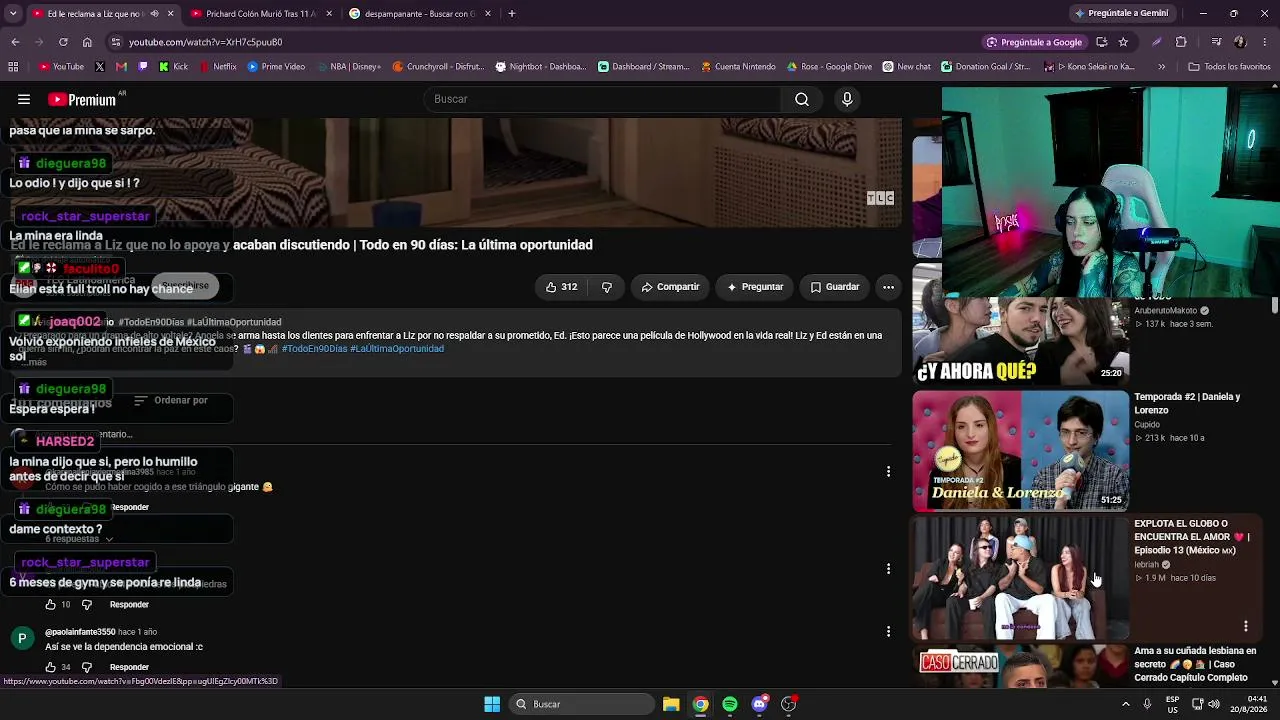Open options for the triángulo gigante comment
Screen dimensions: 1280x720
(x=888, y=472)
